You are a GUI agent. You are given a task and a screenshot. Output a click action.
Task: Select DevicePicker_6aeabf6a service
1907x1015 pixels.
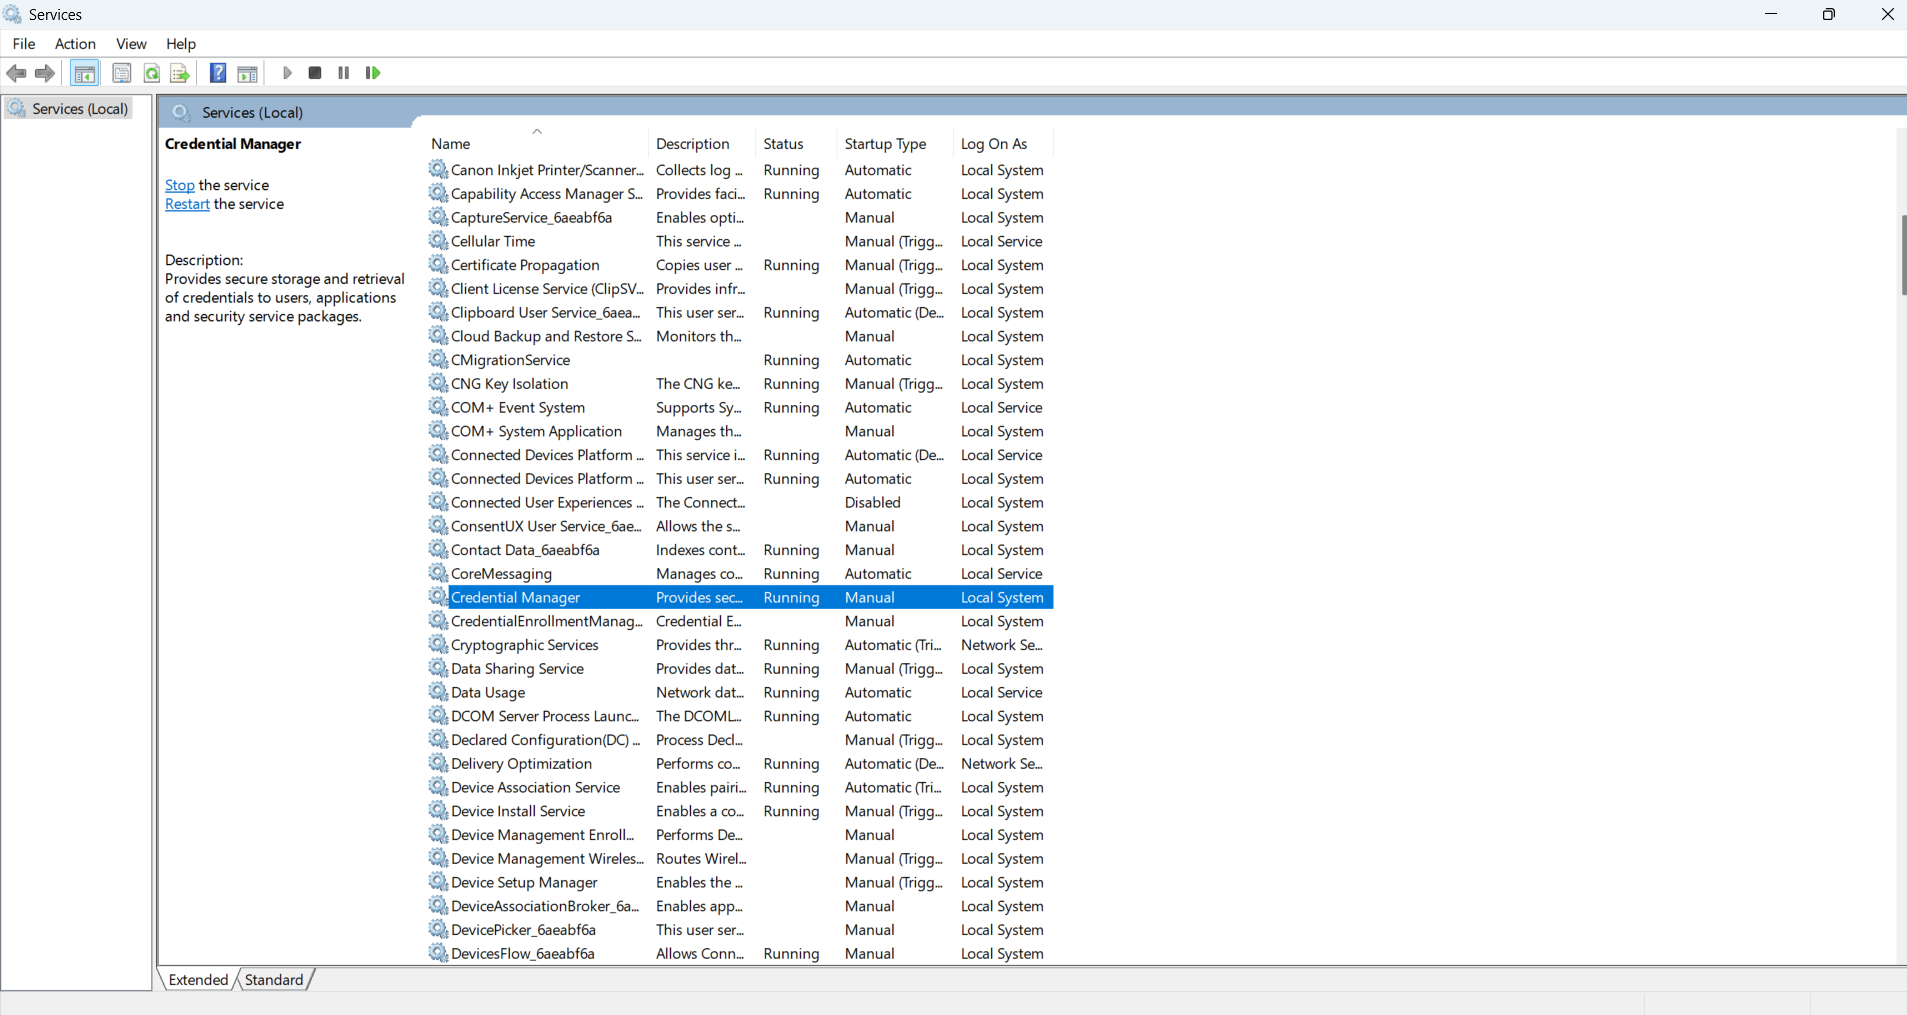[x=740, y=930]
